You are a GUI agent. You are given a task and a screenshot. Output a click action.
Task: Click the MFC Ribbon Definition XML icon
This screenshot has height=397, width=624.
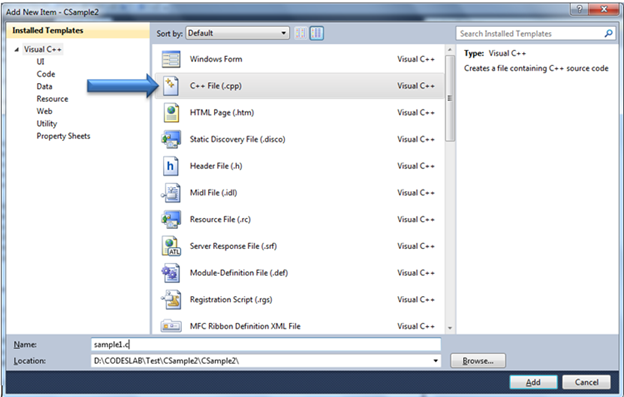(171, 326)
